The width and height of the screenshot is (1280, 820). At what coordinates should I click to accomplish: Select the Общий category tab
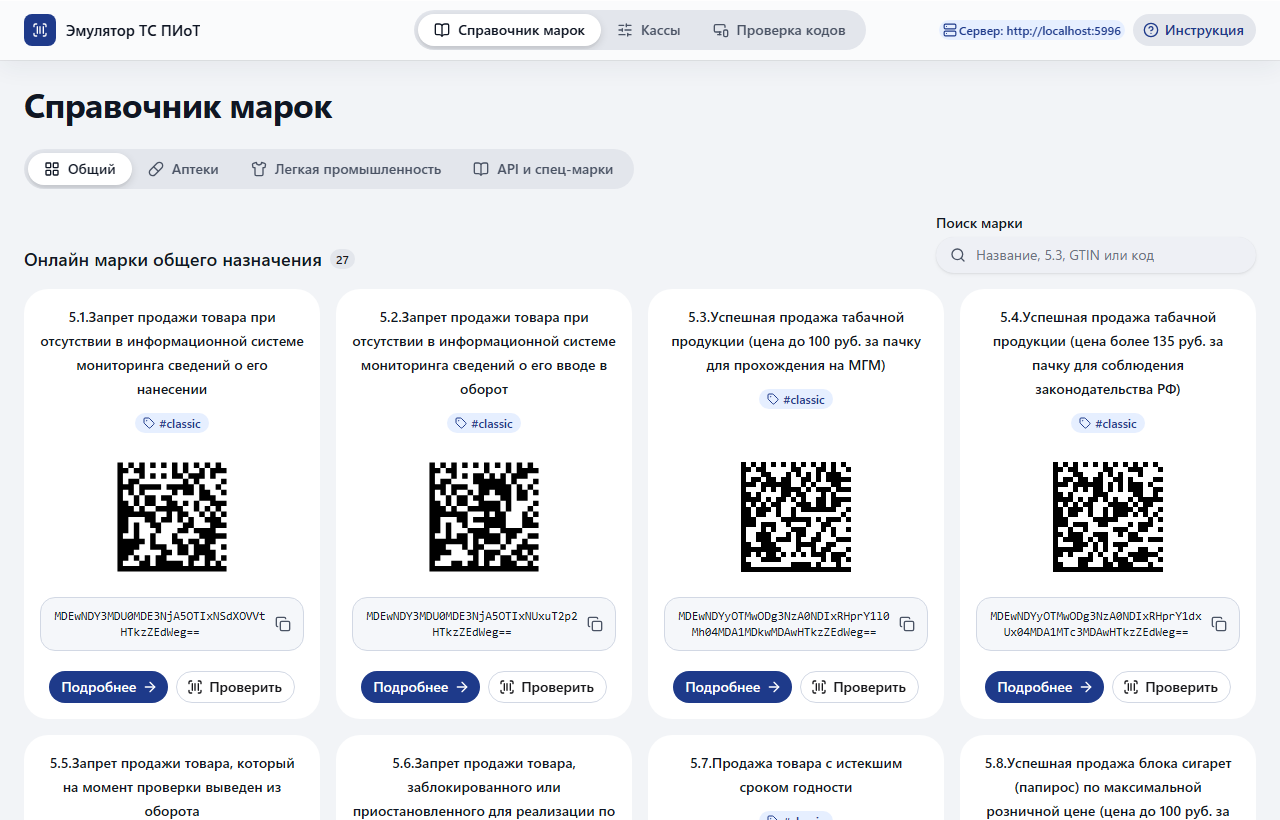coord(80,169)
